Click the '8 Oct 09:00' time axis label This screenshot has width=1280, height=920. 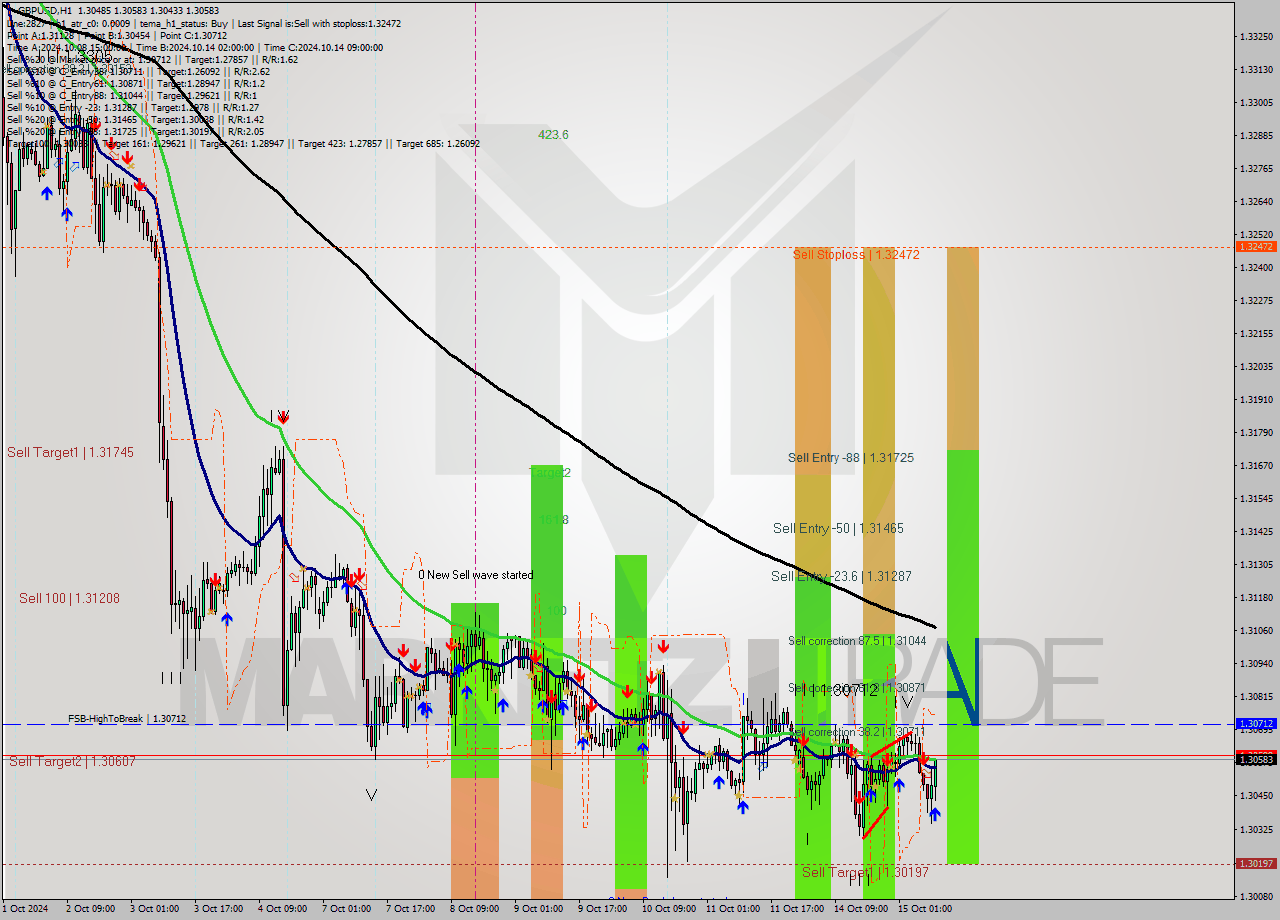[474, 909]
